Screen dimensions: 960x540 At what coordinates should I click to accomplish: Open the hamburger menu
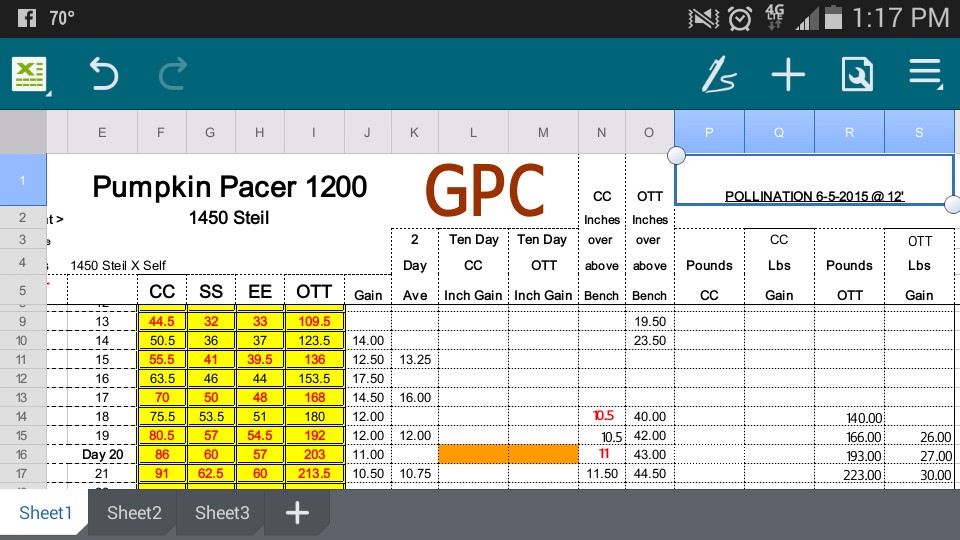[925, 75]
